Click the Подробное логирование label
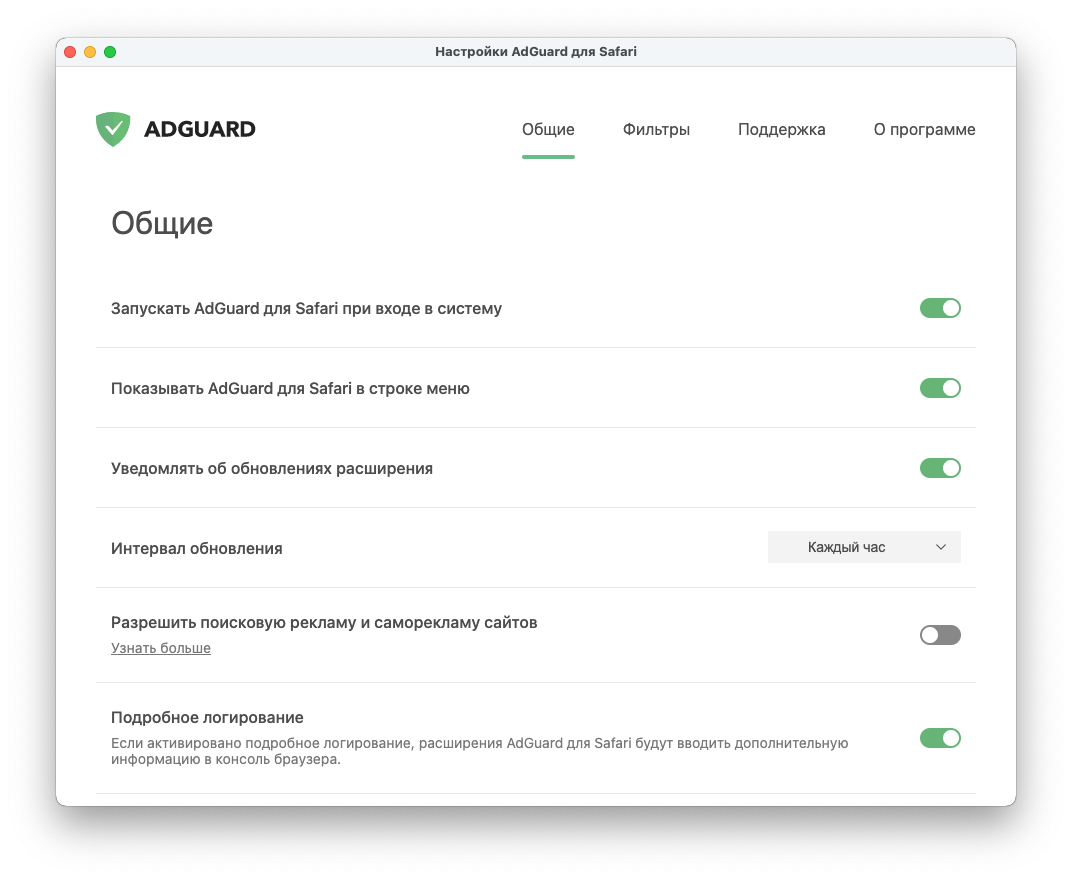This screenshot has height=880, width=1072. [207, 717]
